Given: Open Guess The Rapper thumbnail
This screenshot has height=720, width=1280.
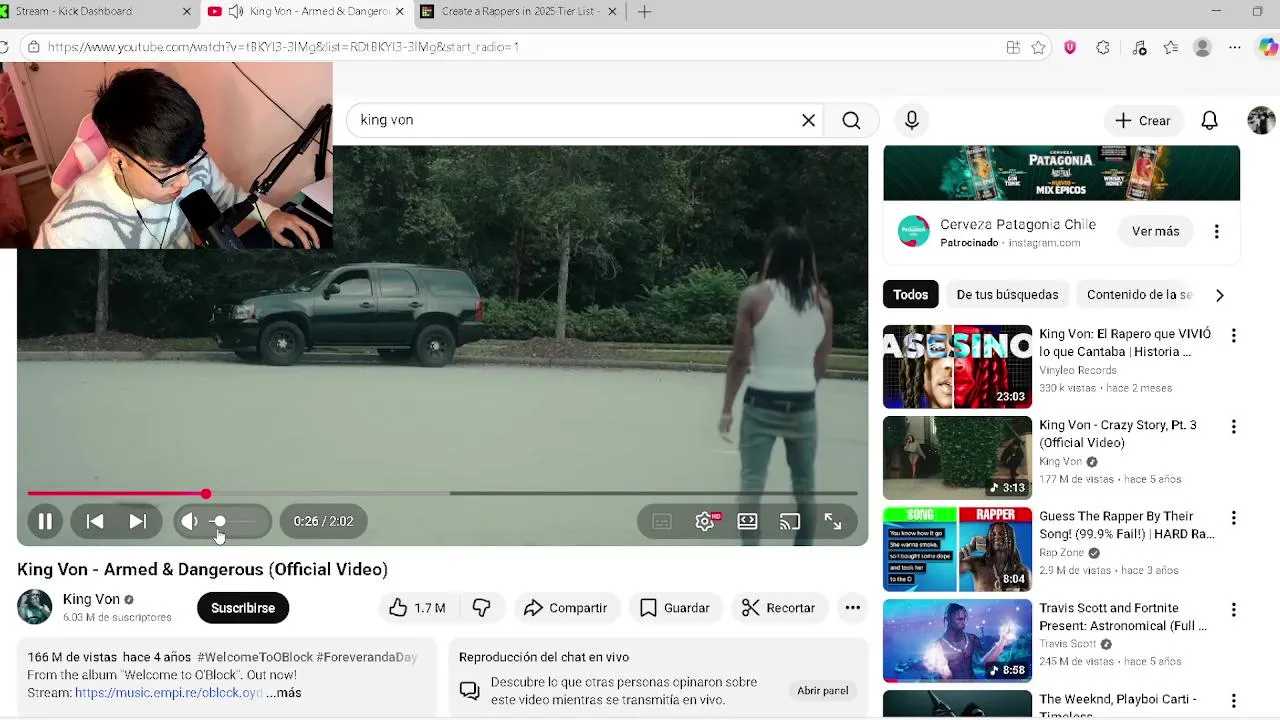Looking at the screenshot, I should (x=957, y=549).
